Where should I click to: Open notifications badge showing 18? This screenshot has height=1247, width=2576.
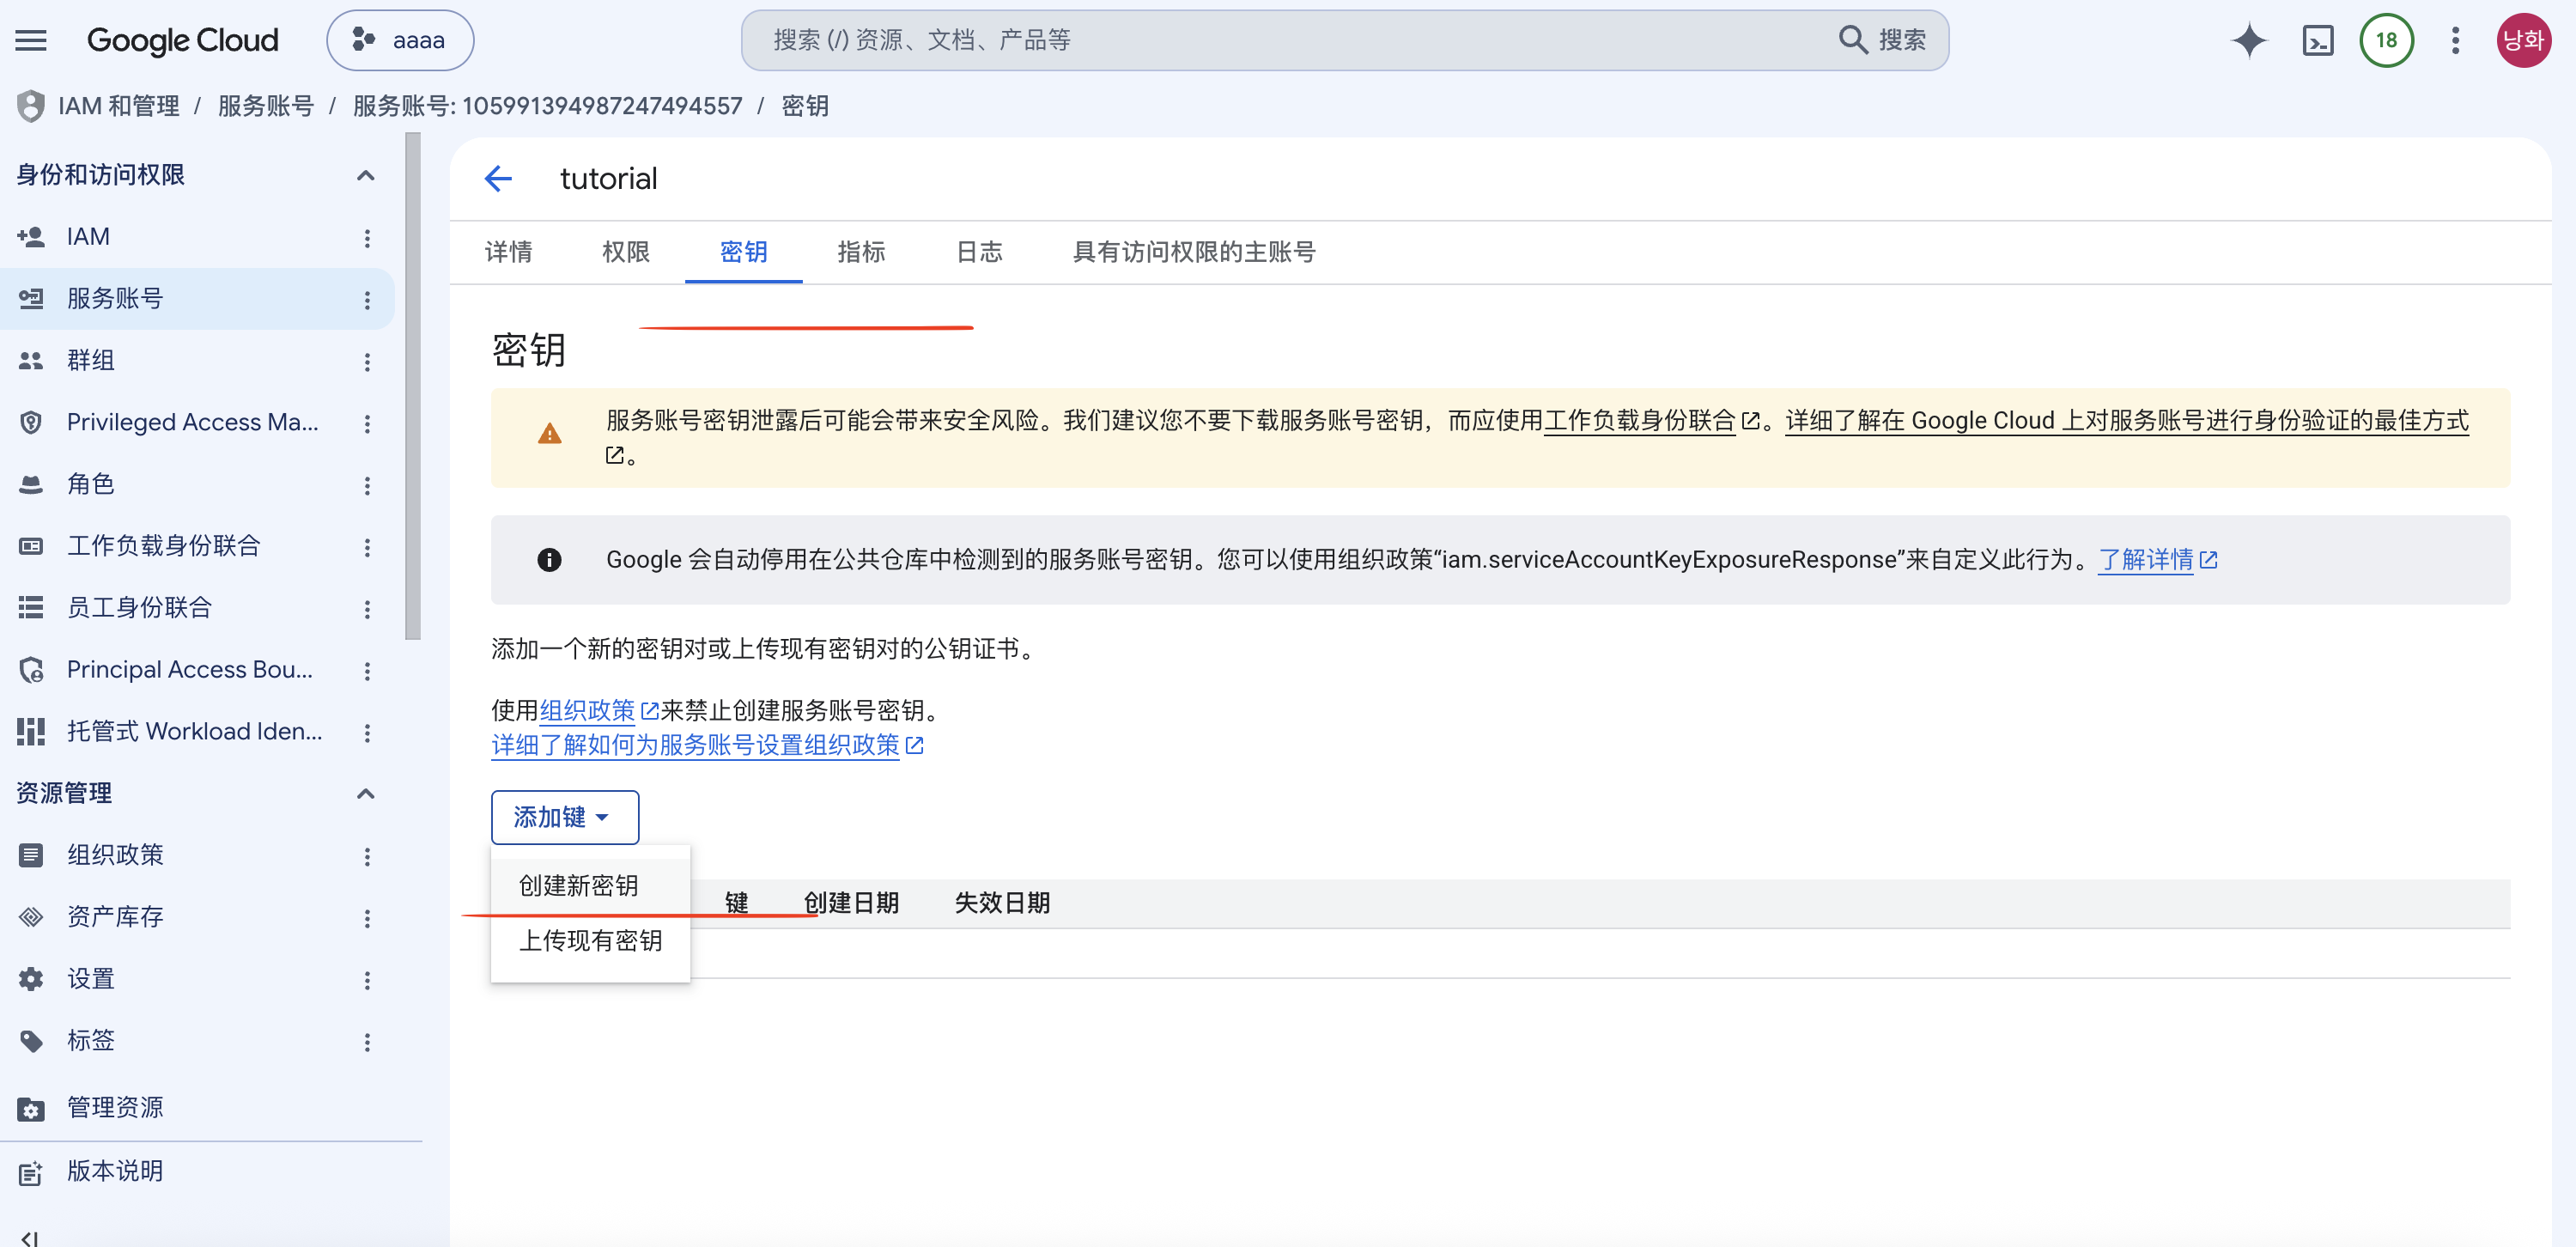[2386, 40]
